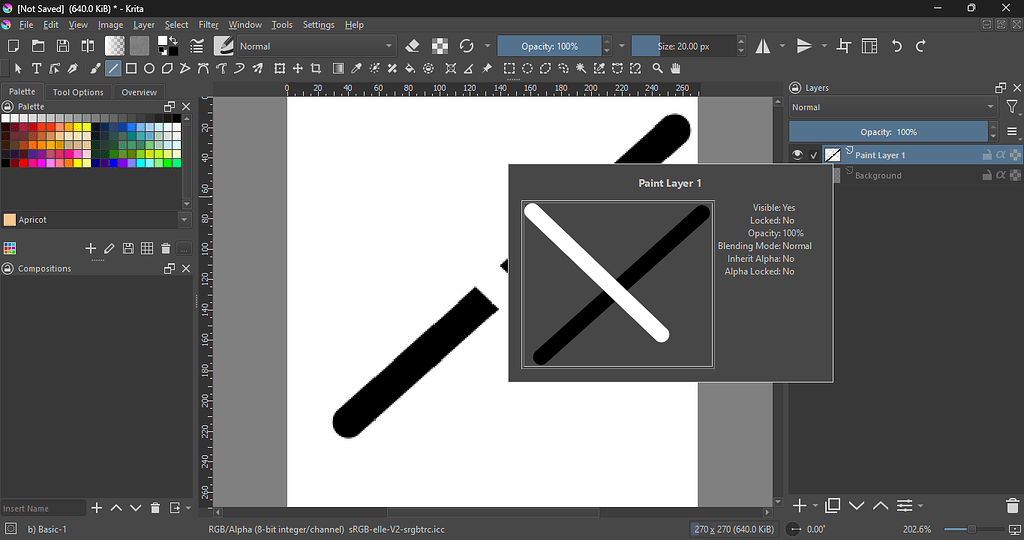Viewport: 1024px width, 540px height.
Task: Expand the Apricot color name dropdown
Action: pyautogui.click(x=184, y=220)
